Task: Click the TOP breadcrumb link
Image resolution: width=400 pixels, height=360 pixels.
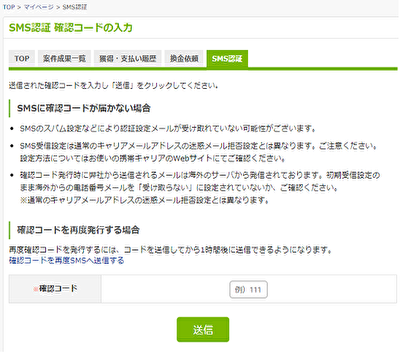Action: (x=9, y=7)
